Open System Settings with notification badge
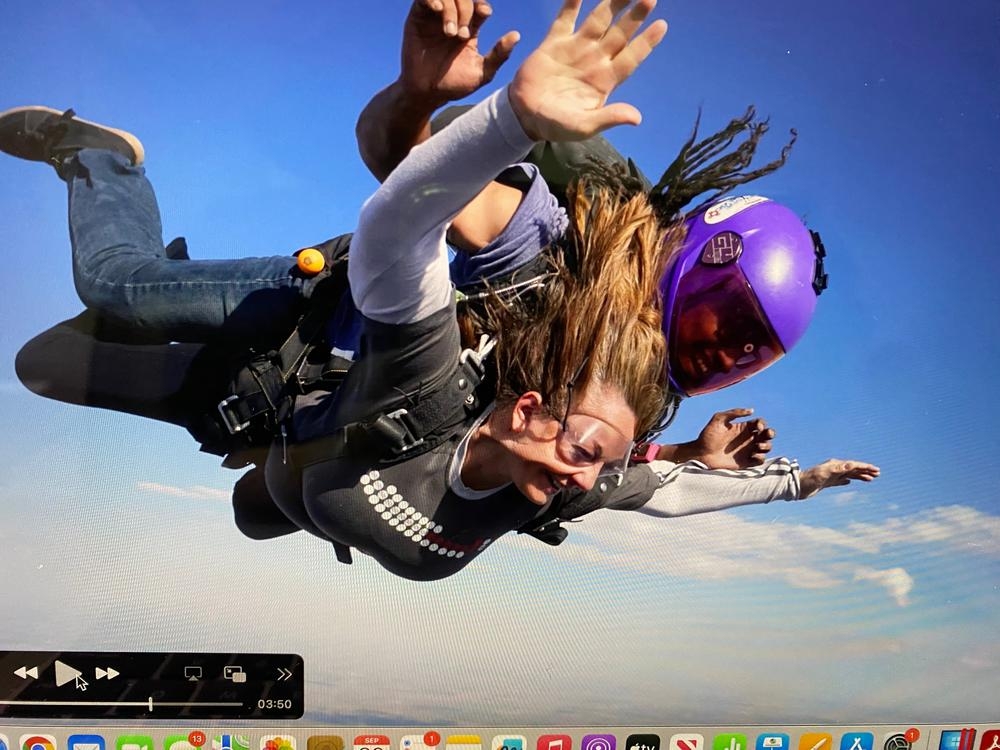Viewport: 1000px width, 750px height. [x=900, y=743]
